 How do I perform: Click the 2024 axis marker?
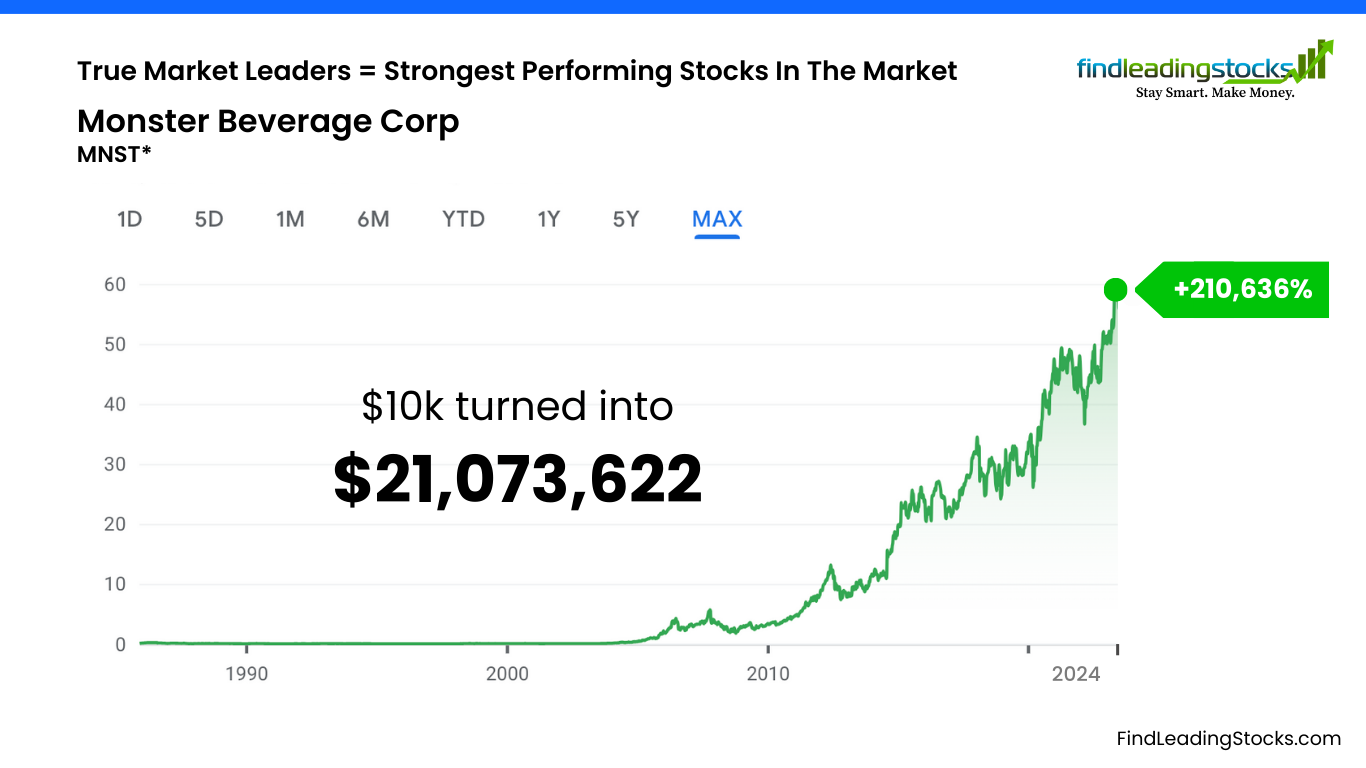[x=1076, y=674]
